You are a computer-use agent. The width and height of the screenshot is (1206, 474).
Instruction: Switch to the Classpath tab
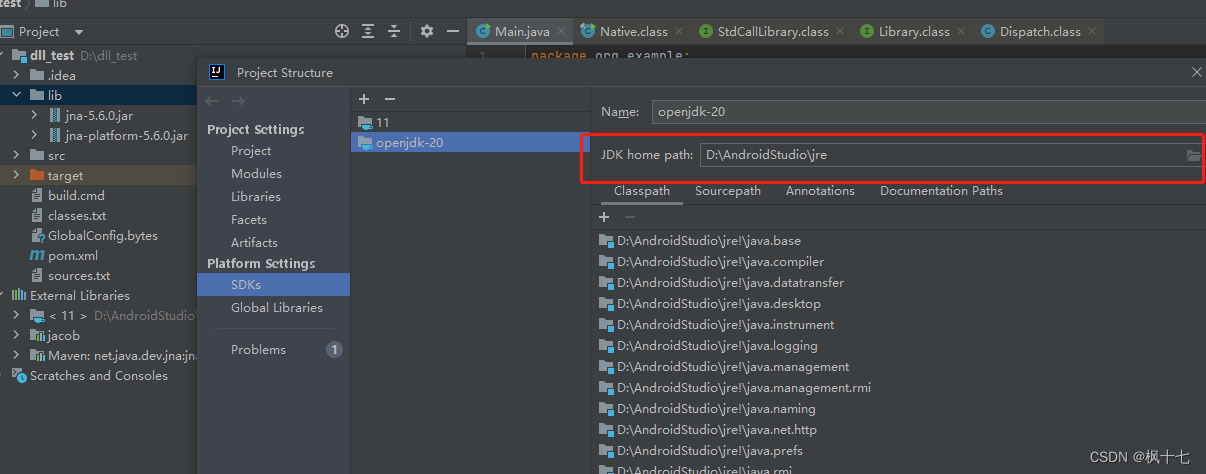642,190
